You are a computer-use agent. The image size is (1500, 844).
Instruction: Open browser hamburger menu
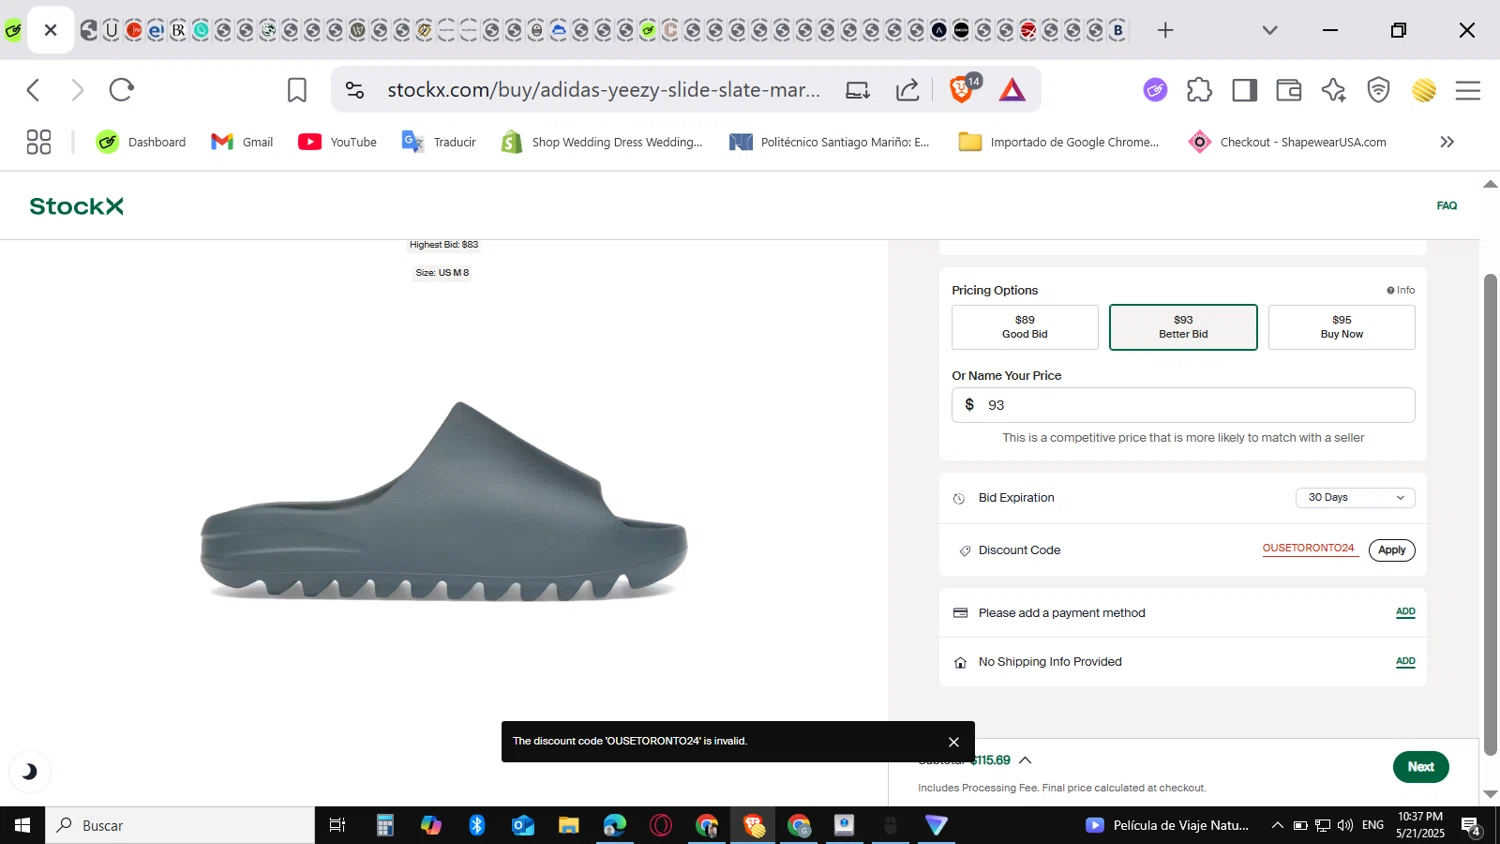[x=1468, y=90]
